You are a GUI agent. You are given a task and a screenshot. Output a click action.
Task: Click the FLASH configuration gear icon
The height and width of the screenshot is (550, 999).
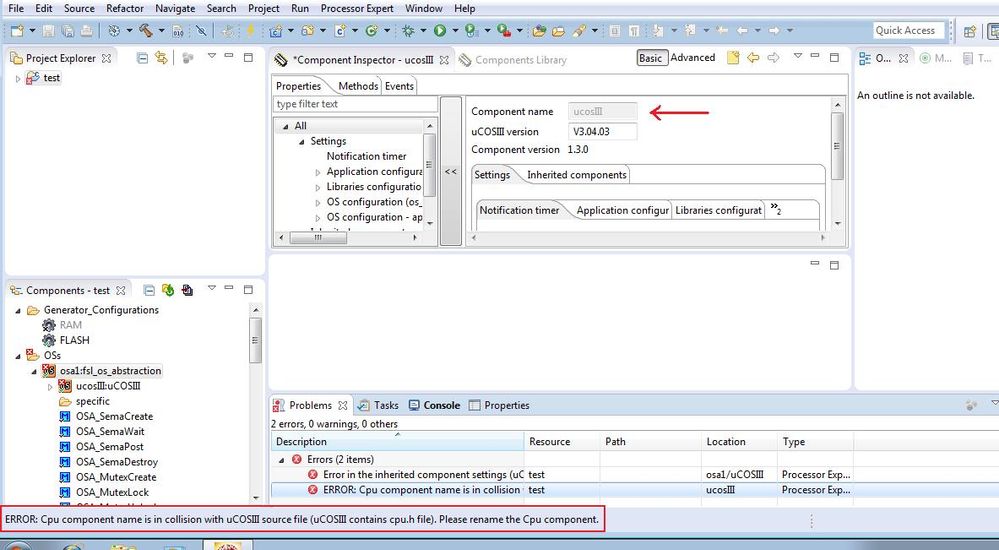point(49,340)
